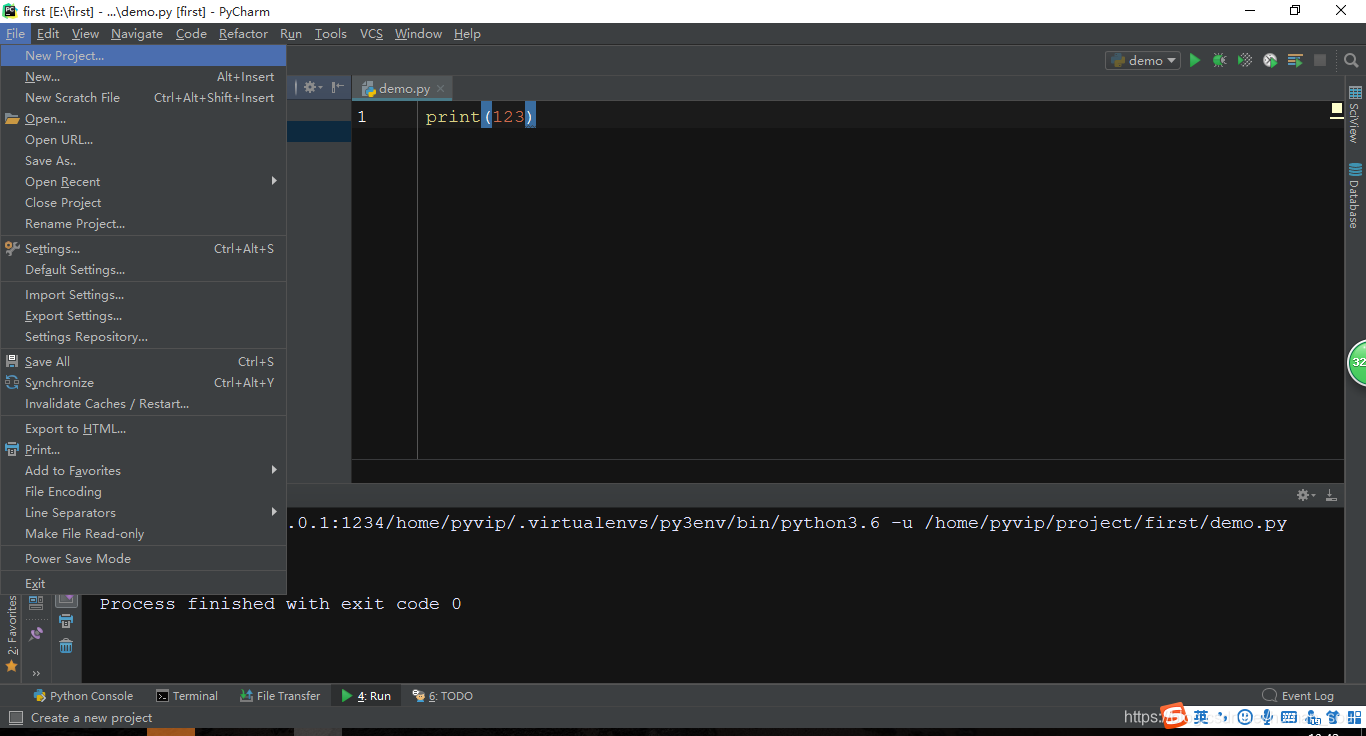Viewport: 1366px width, 736px height.
Task: Choose New Scratch File
Action: coord(144,97)
